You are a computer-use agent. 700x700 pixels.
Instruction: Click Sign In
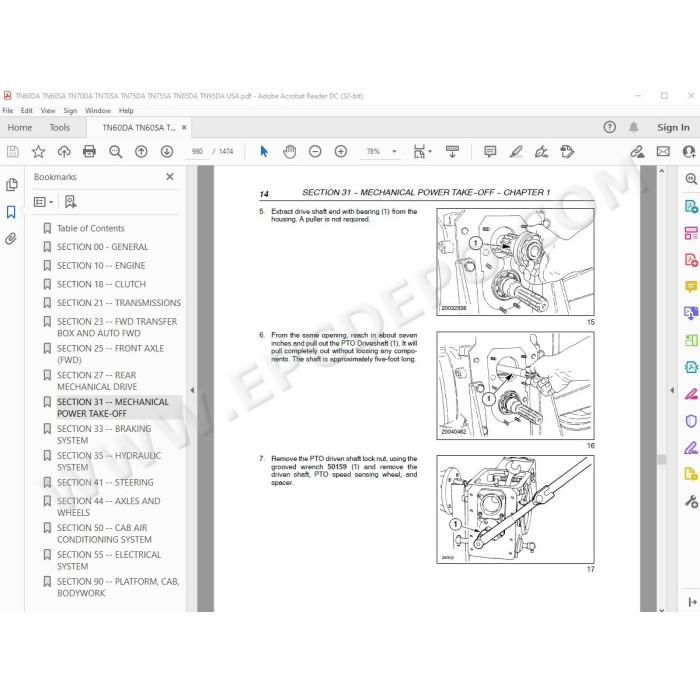[673, 127]
